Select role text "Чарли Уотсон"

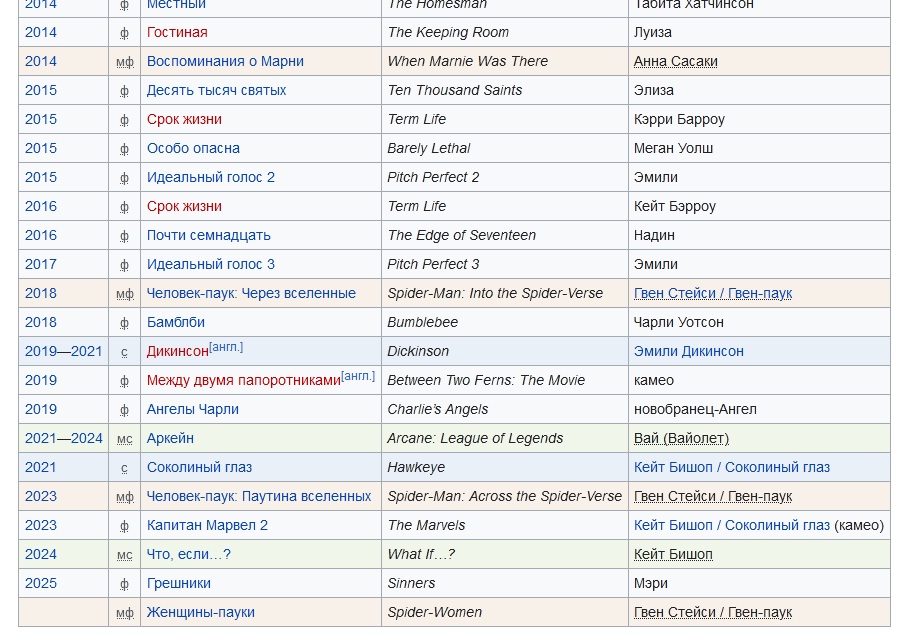click(x=679, y=322)
